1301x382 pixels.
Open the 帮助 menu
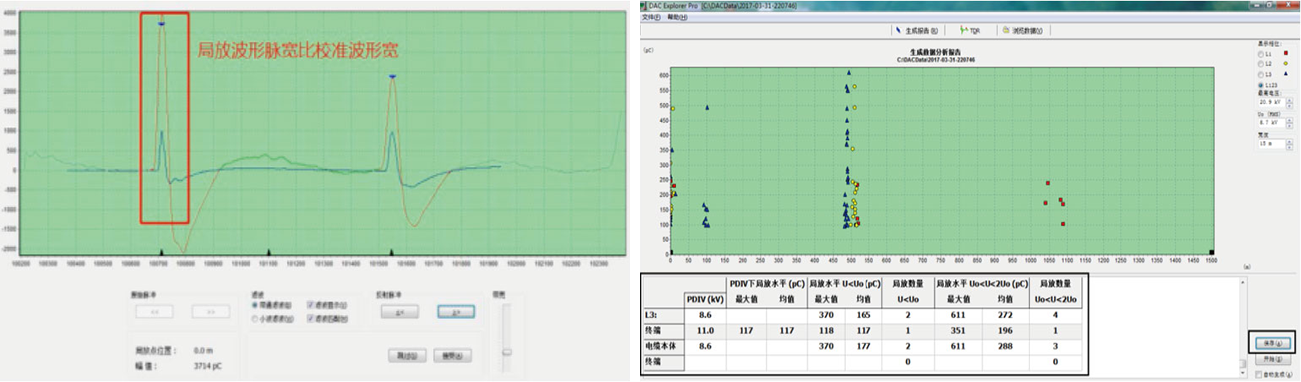[x=677, y=17]
